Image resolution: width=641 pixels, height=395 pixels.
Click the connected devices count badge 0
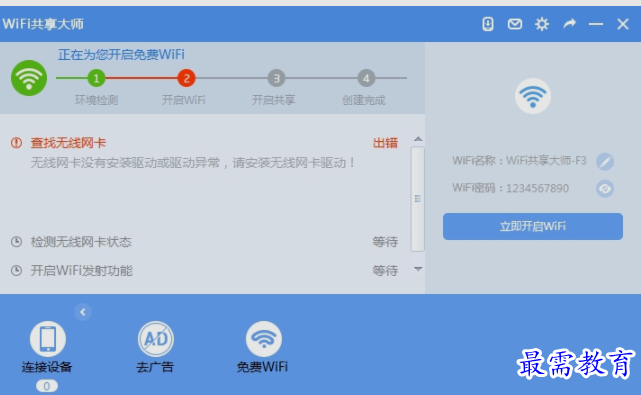coord(47,386)
